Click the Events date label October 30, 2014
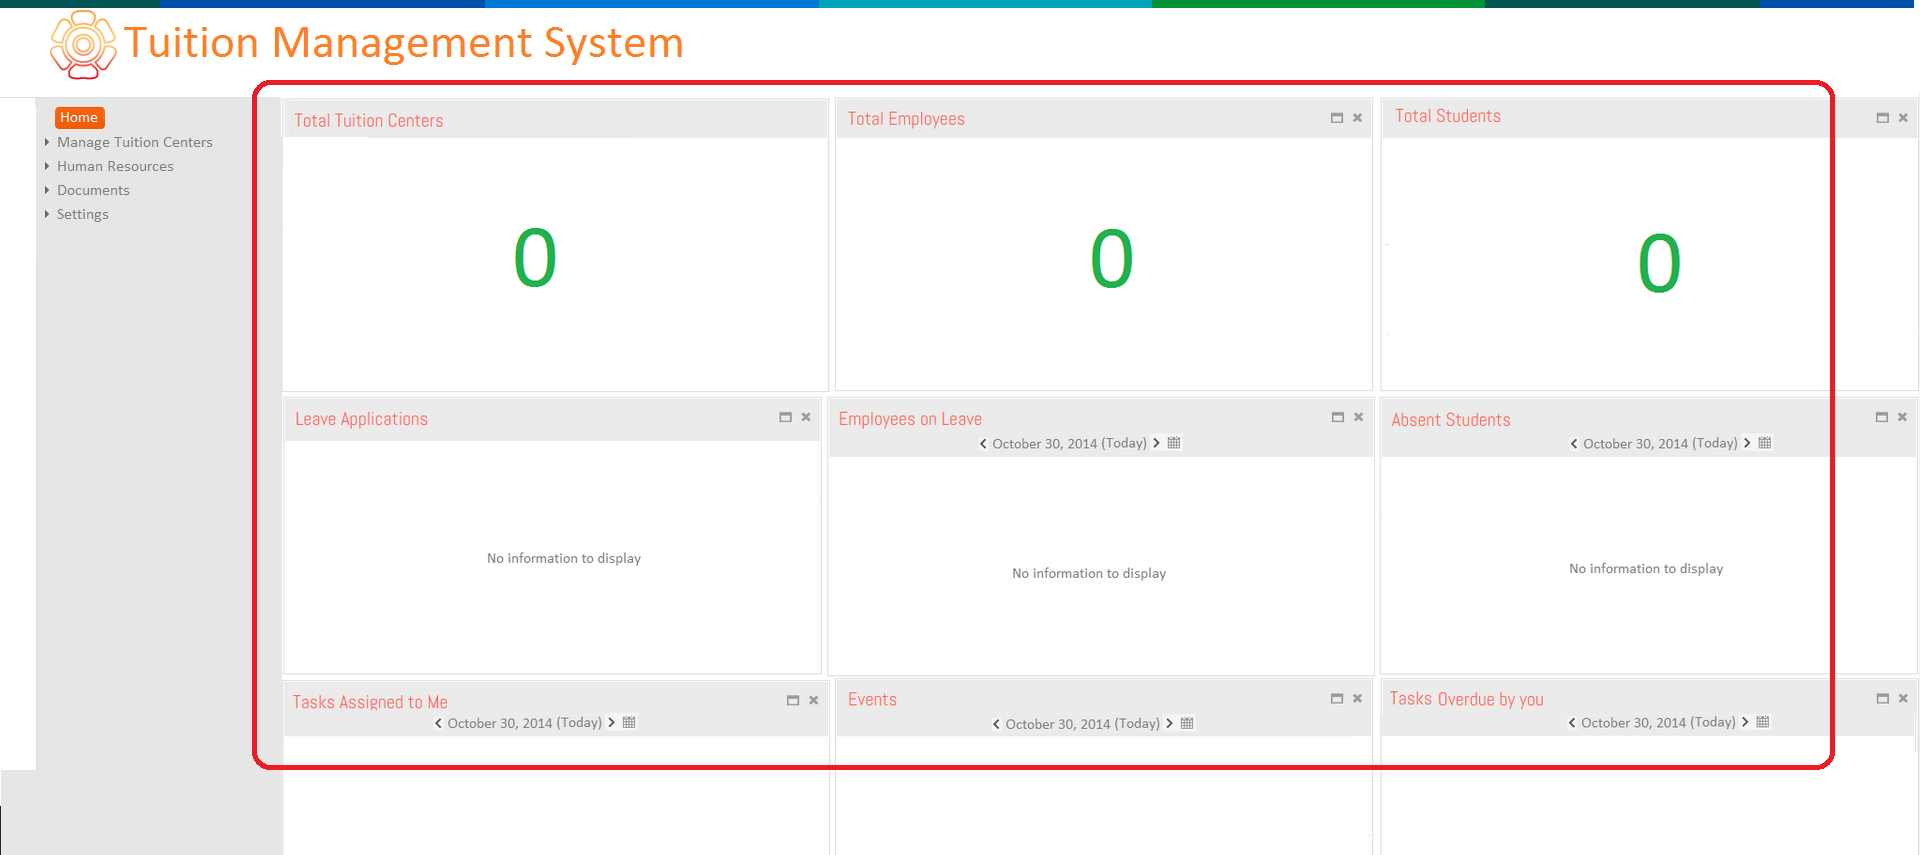This screenshot has width=1920, height=855. pos(1083,724)
